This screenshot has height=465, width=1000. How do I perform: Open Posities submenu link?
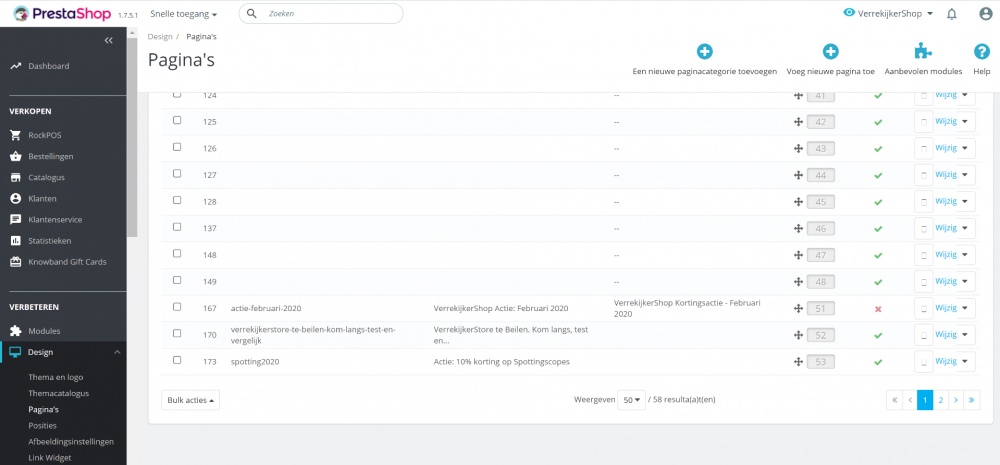(42, 425)
